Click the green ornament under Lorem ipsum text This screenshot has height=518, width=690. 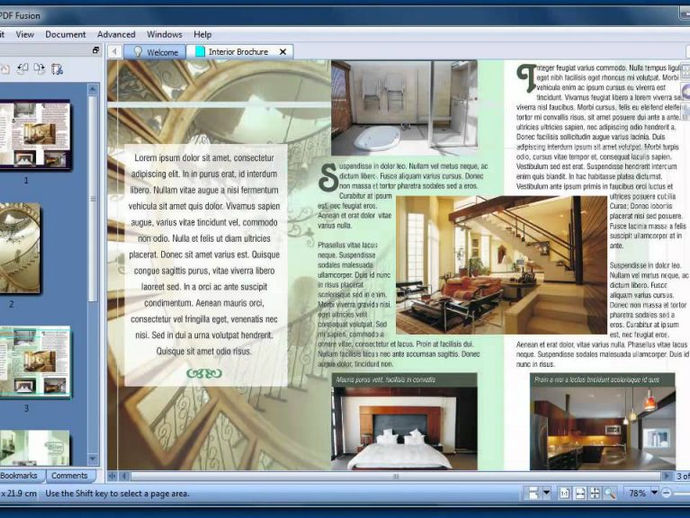[x=204, y=374]
